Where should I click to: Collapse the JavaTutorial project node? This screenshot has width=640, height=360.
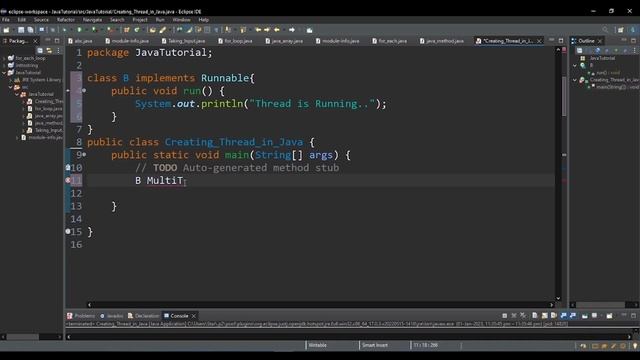[x=4, y=73]
